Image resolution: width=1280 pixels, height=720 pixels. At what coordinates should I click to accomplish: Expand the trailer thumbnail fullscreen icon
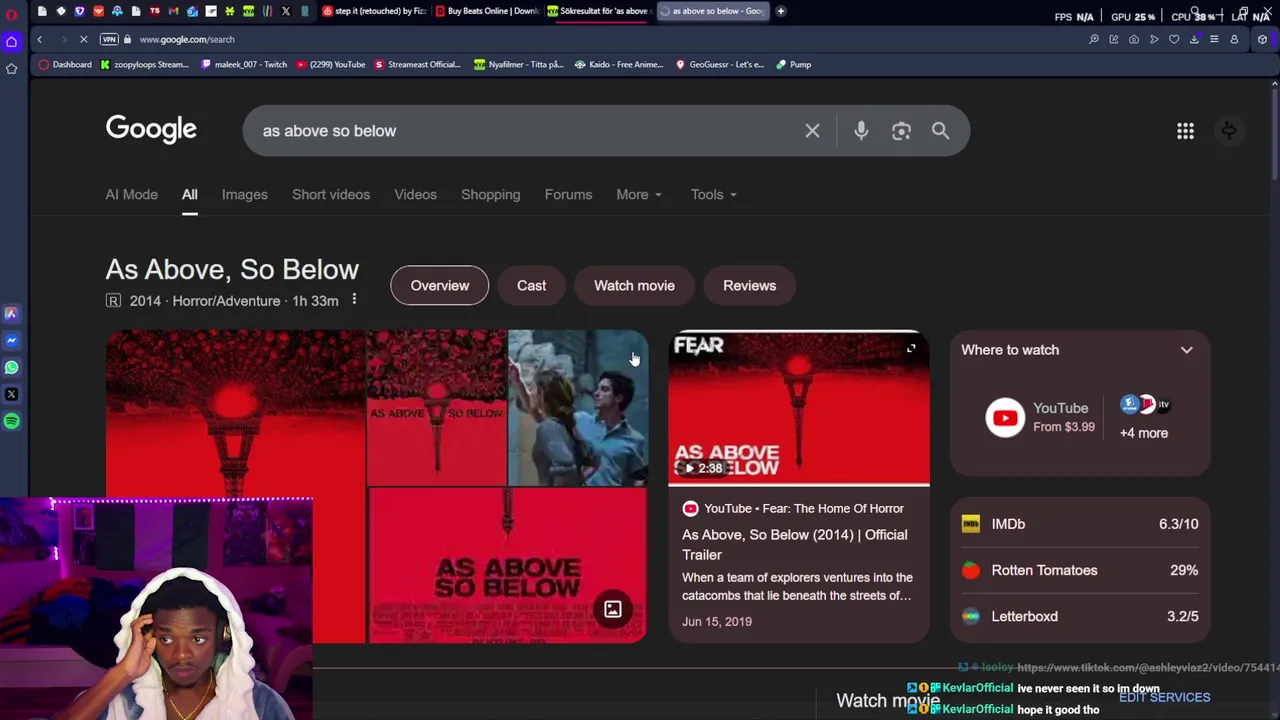911,349
